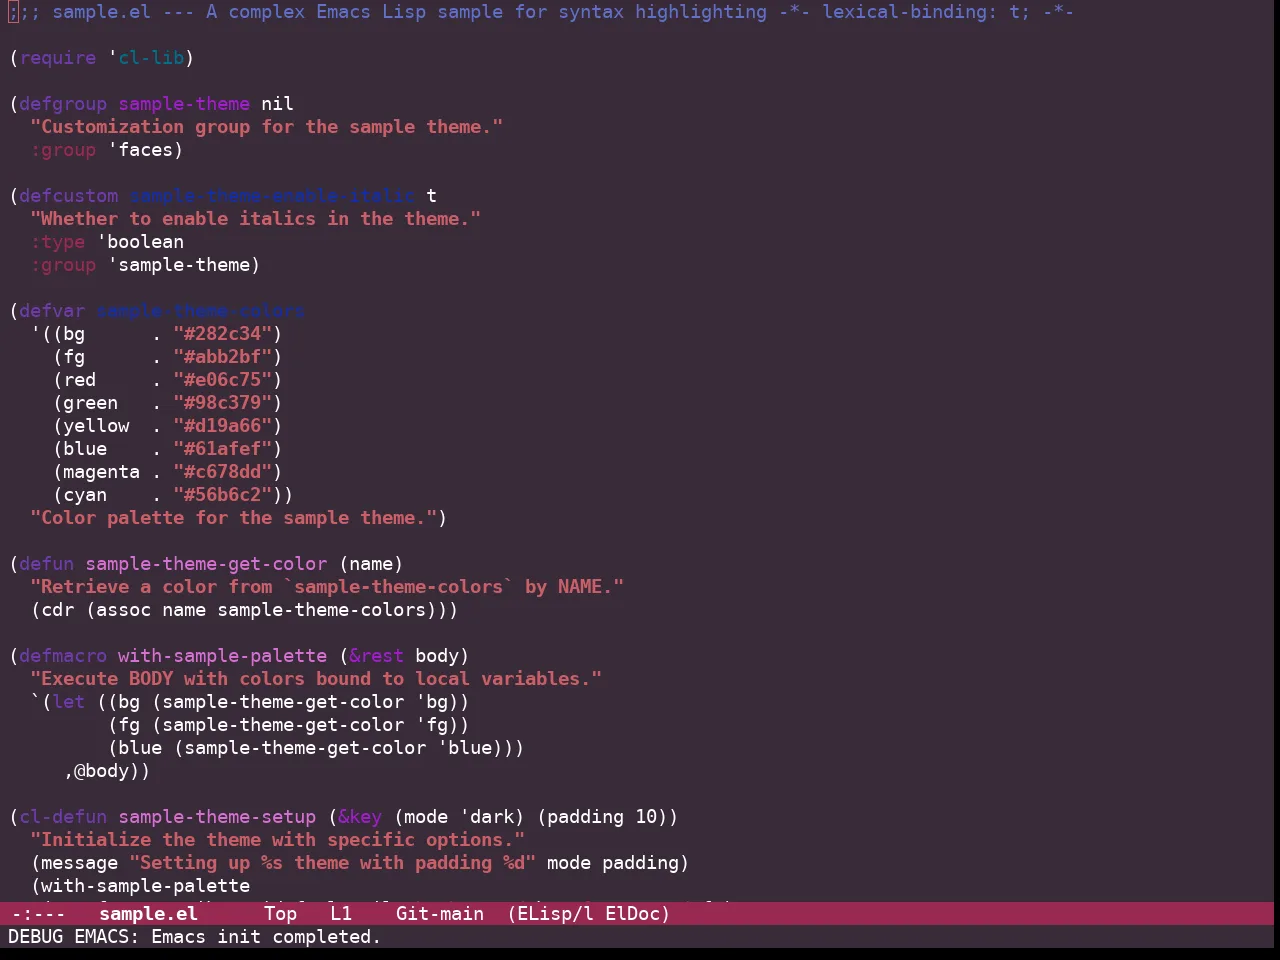
Task: Click the 'cl-lib' symbol
Action: (x=151, y=58)
